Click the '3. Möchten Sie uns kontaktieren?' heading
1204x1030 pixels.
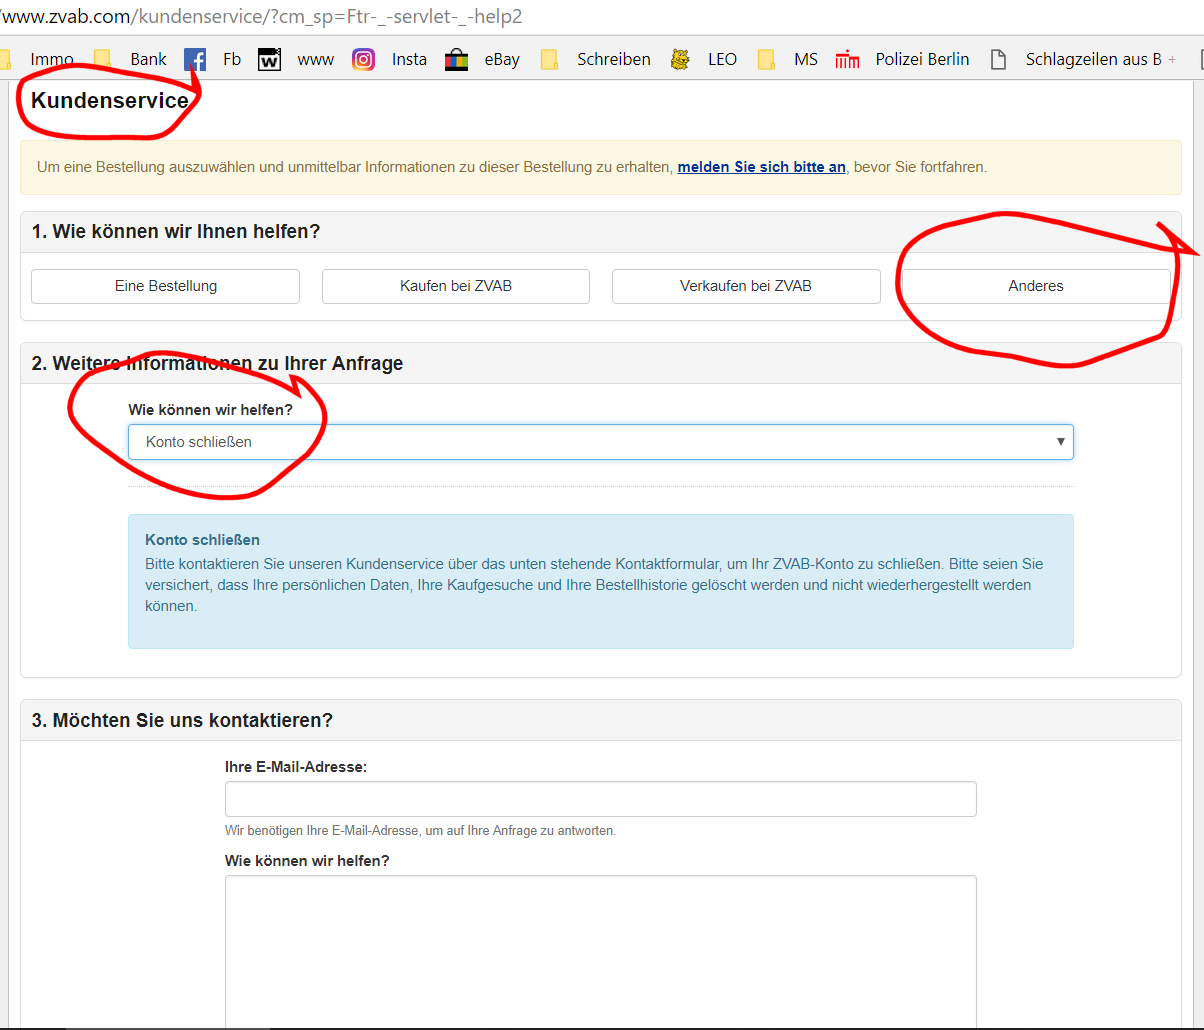tap(182, 721)
